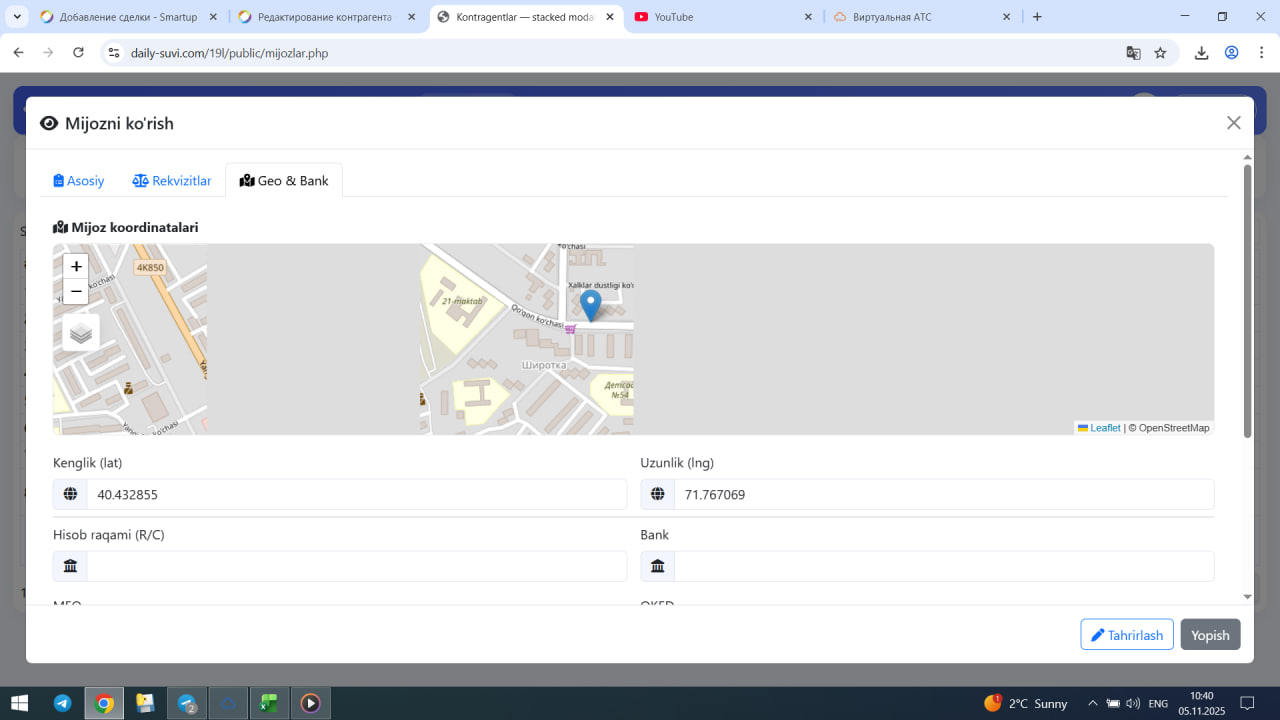Focus the Uzunlik (lng) input field

click(x=944, y=494)
